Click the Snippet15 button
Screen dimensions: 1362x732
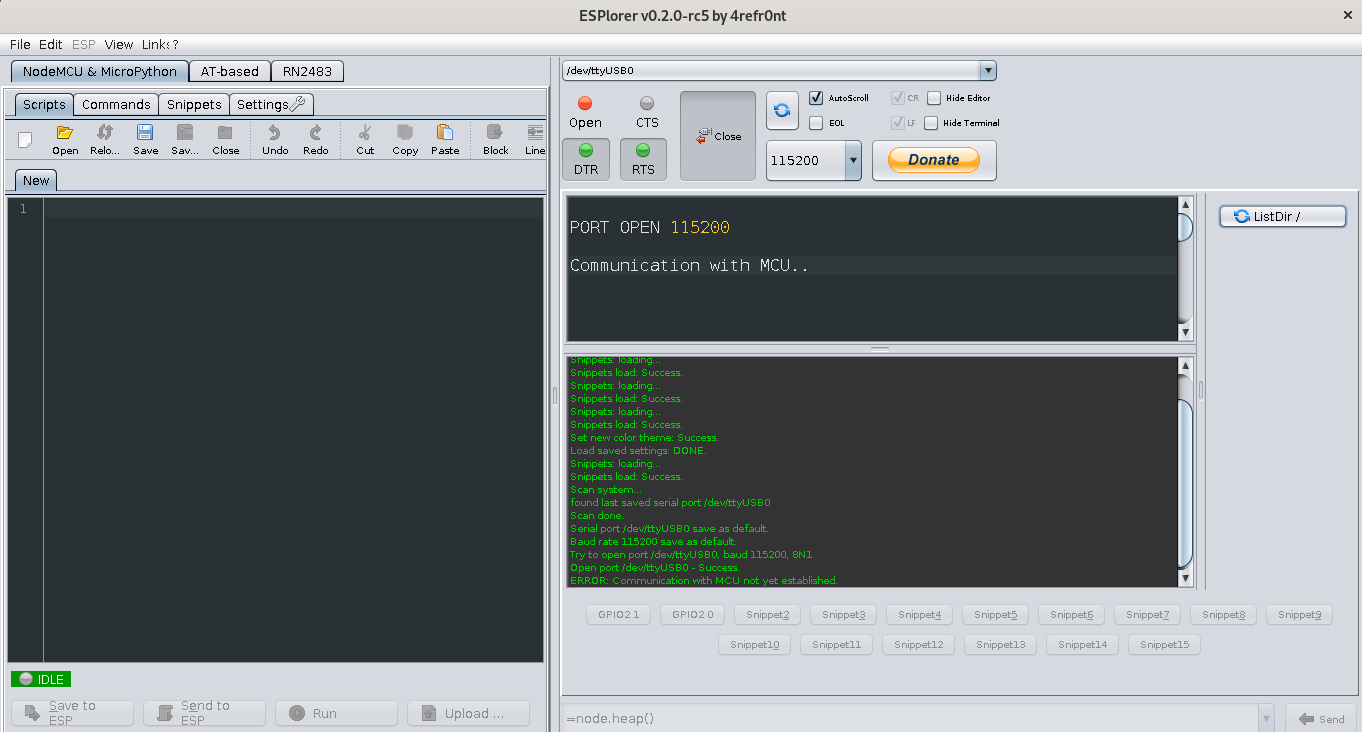(x=1164, y=644)
